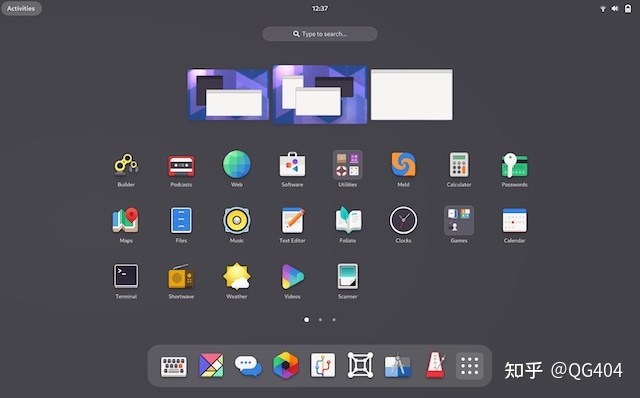Screen dimensions: 640x398
Task: Open the Terminal app
Action: pyautogui.click(x=126, y=276)
